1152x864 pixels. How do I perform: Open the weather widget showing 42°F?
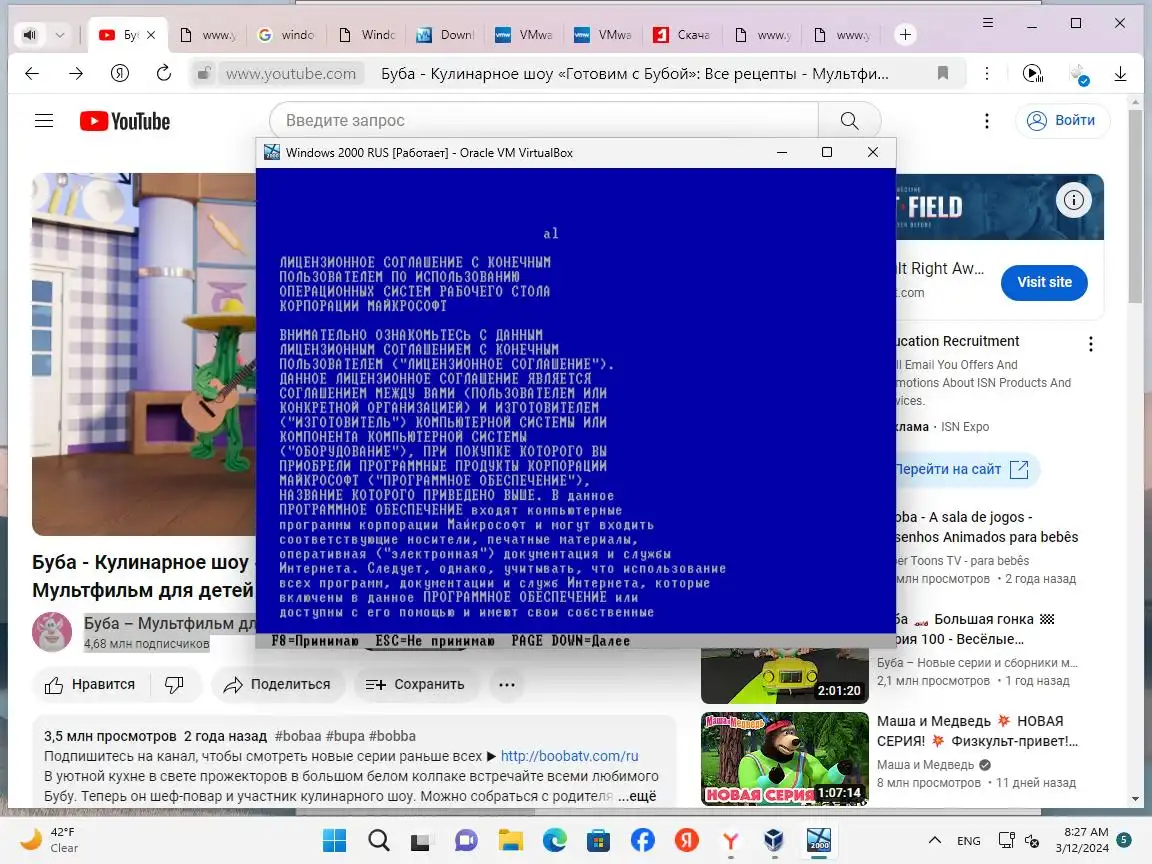(50, 840)
